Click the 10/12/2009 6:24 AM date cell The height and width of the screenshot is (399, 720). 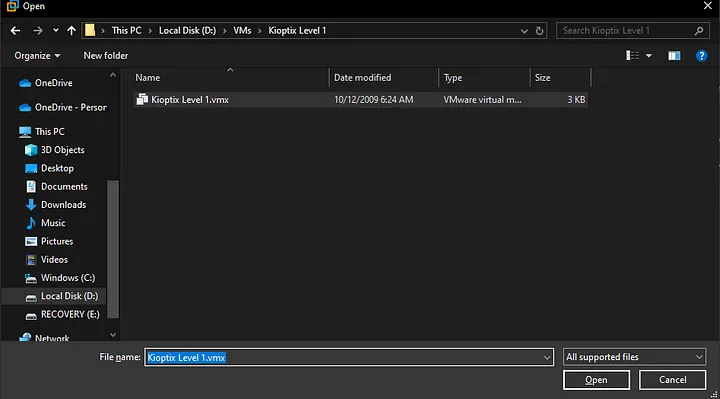pos(373,100)
